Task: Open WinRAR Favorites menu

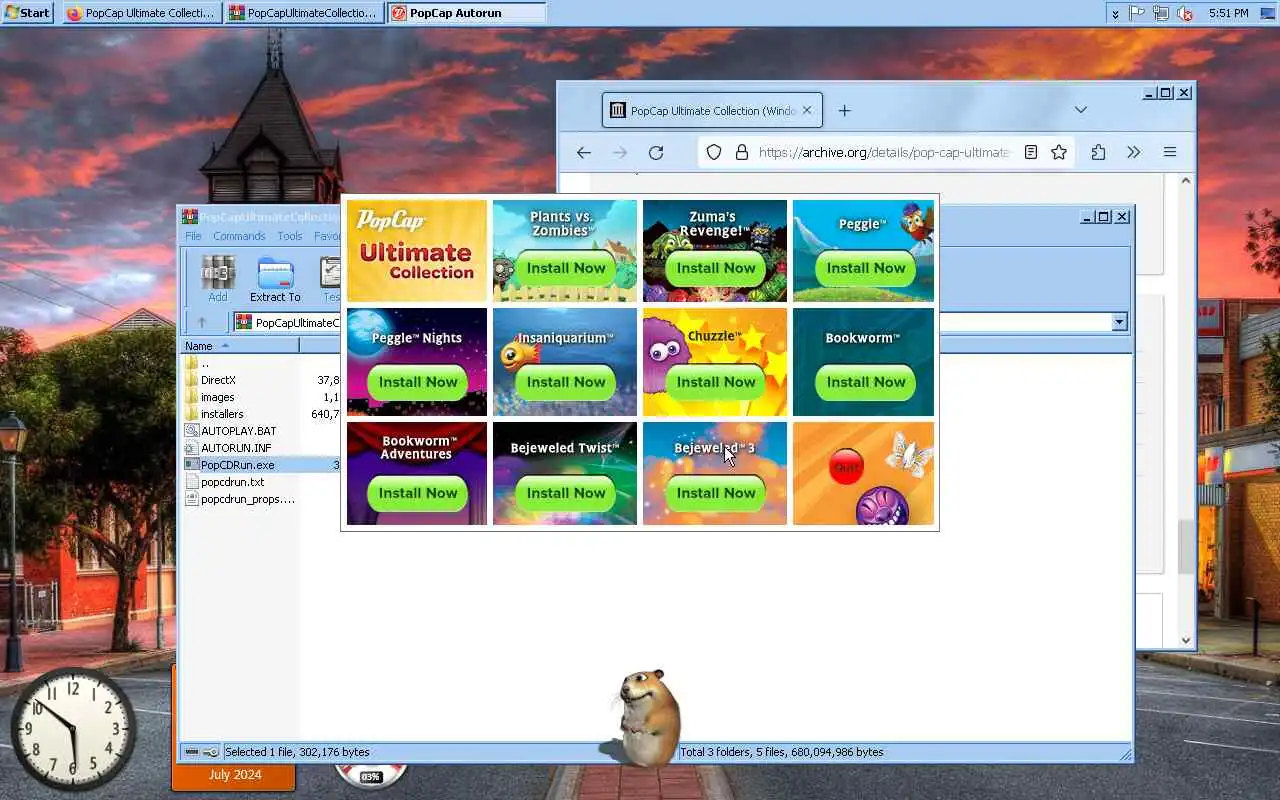Action: (327, 236)
